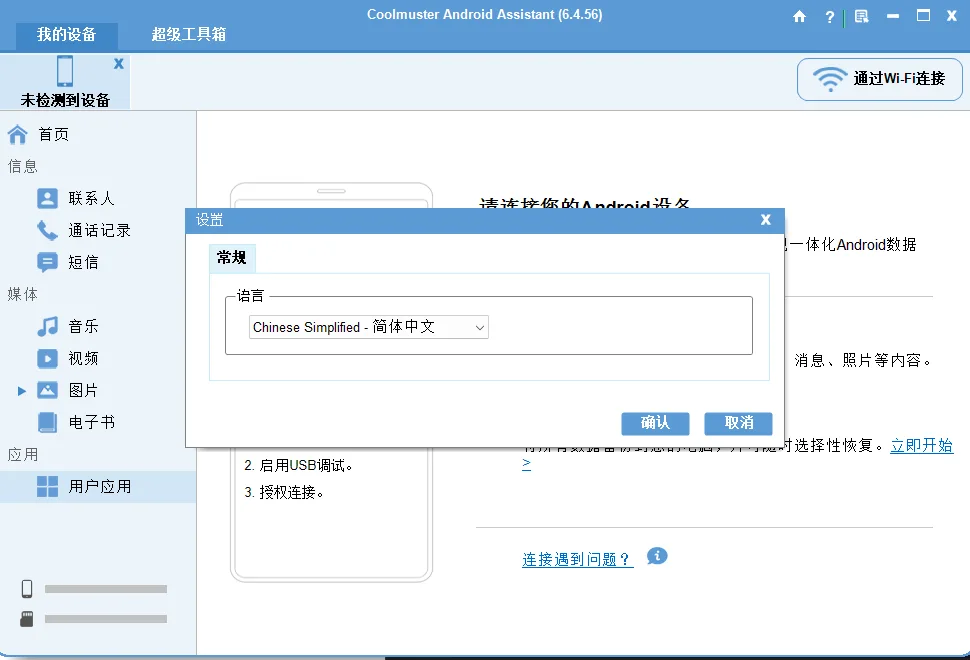Click the SD card storage icon

click(27, 619)
